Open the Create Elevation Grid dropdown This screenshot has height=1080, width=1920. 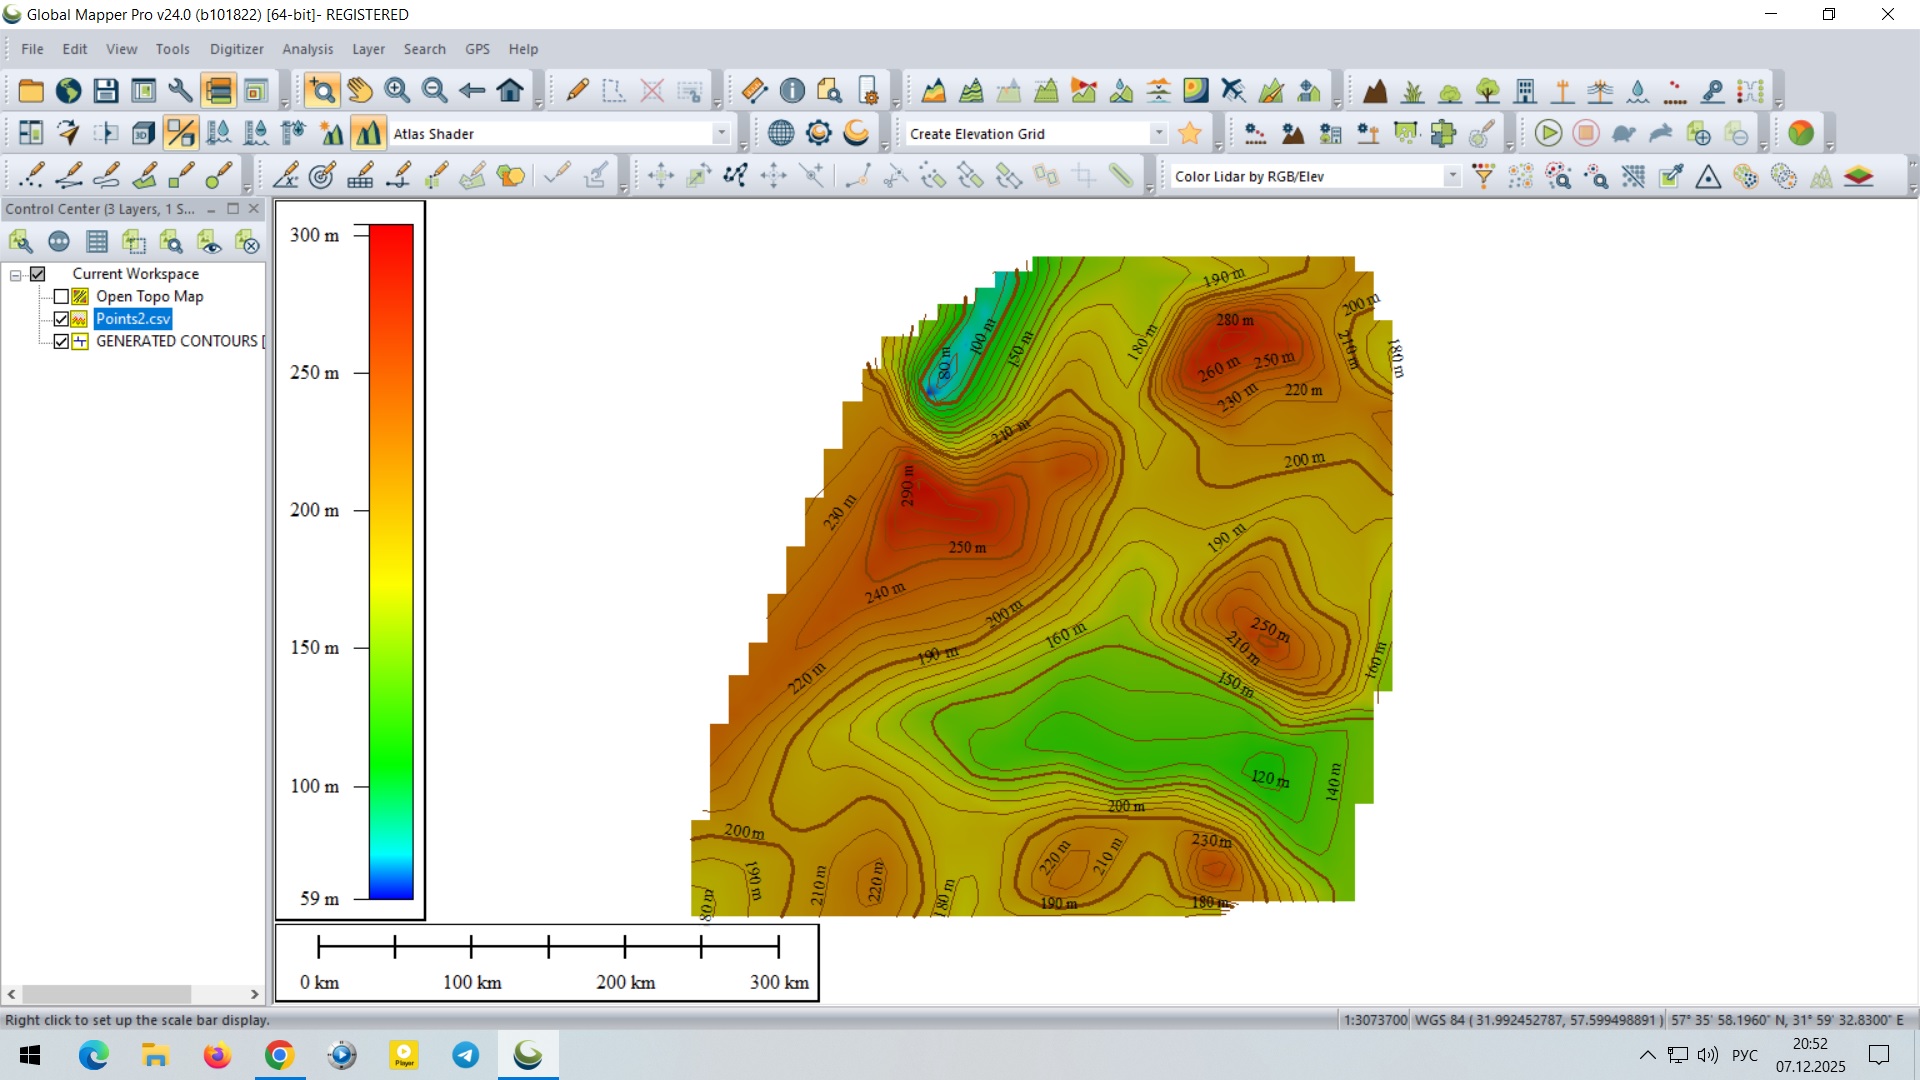pos(1158,133)
